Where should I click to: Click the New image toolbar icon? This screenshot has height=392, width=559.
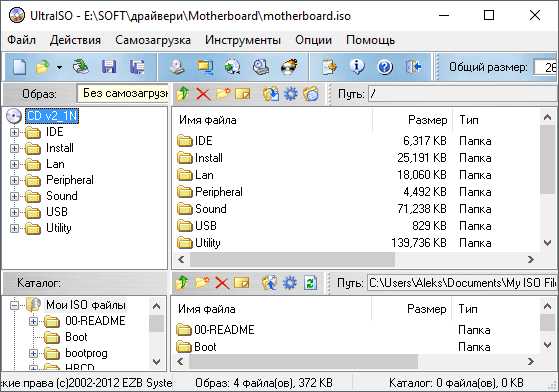pos(19,67)
